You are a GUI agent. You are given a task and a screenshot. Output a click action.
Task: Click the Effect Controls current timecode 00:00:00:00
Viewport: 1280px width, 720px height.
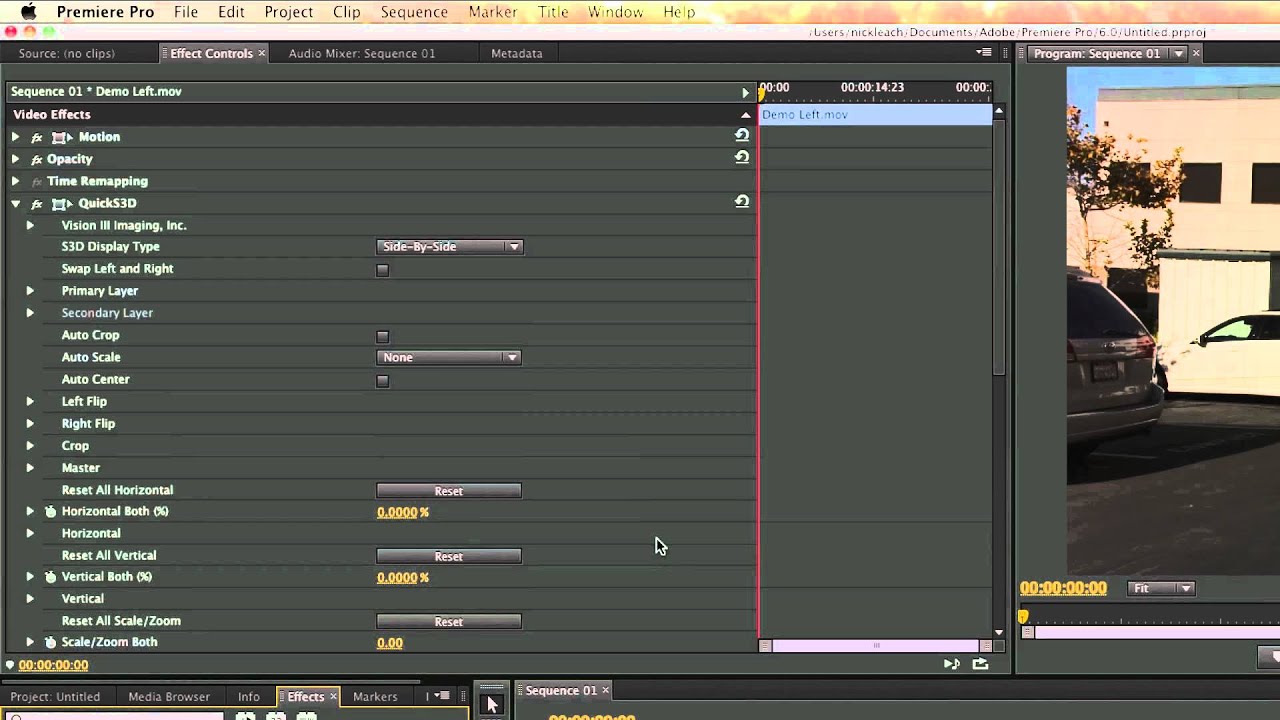(x=53, y=665)
